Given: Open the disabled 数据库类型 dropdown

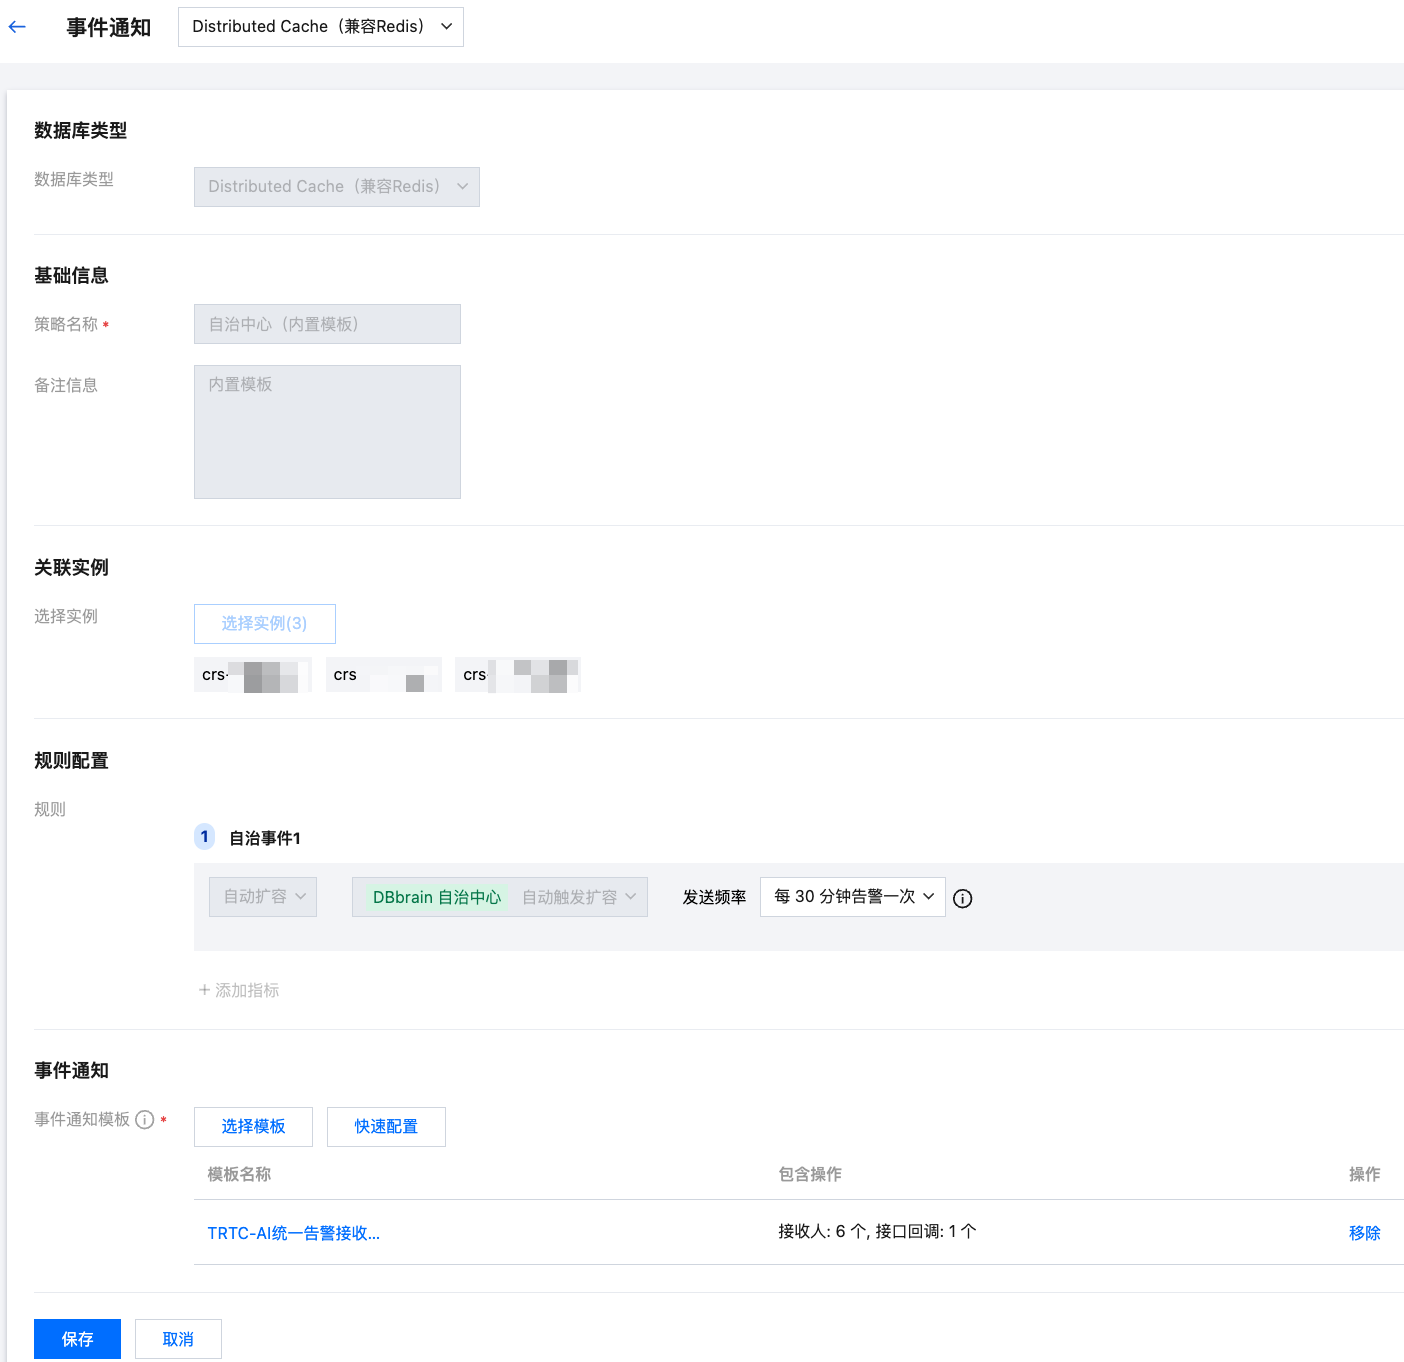Looking at the screenshot, I should pyautogui.click(x=336, y=187).
